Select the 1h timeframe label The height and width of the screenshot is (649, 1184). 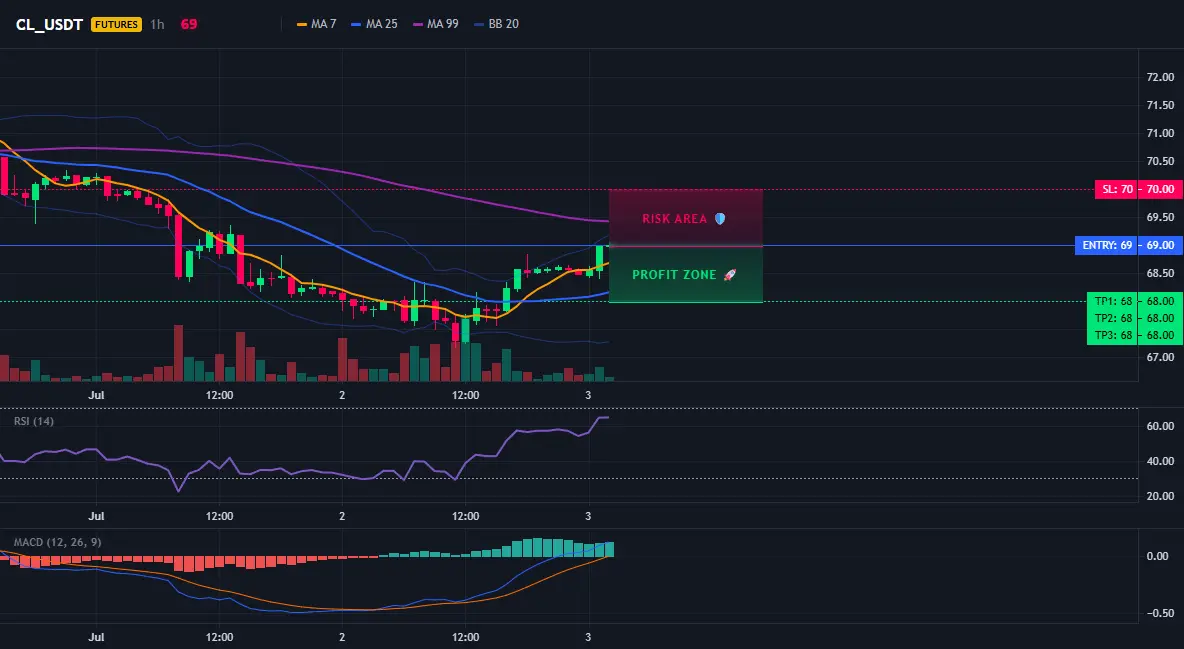point(157,24)
